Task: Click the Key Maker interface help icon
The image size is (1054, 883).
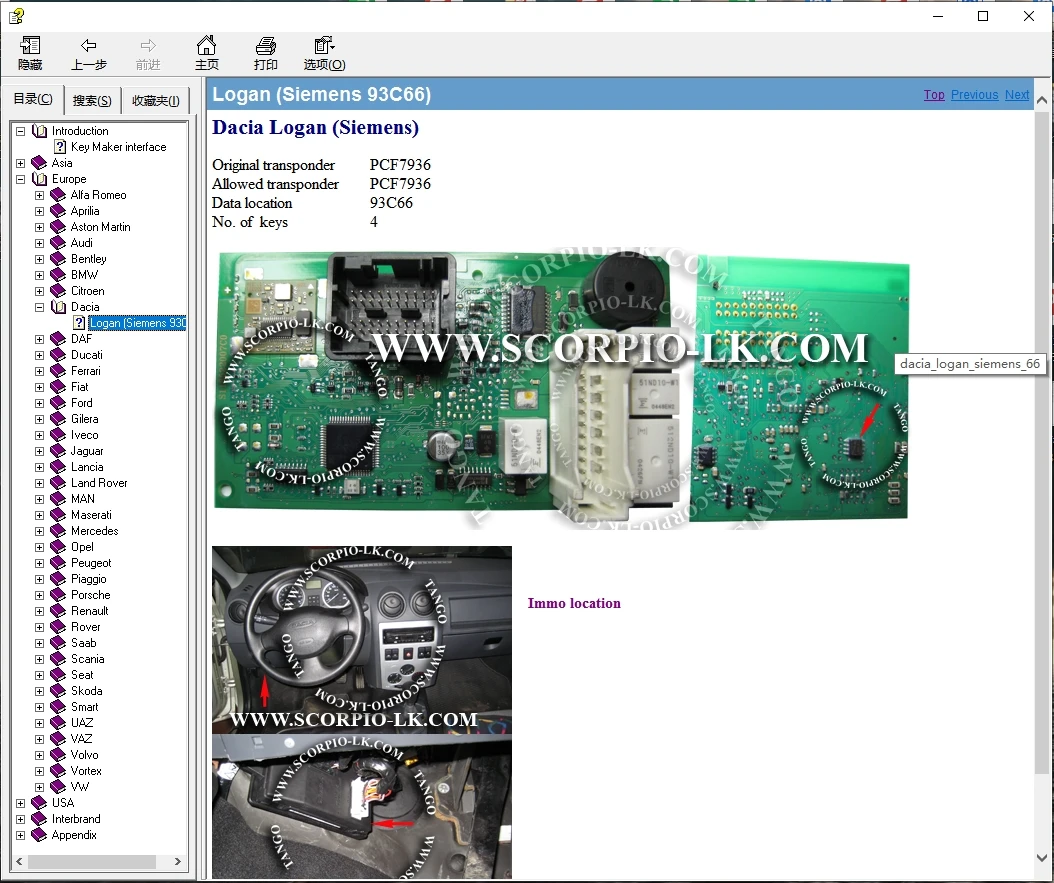Action: [x=60, y=147]
